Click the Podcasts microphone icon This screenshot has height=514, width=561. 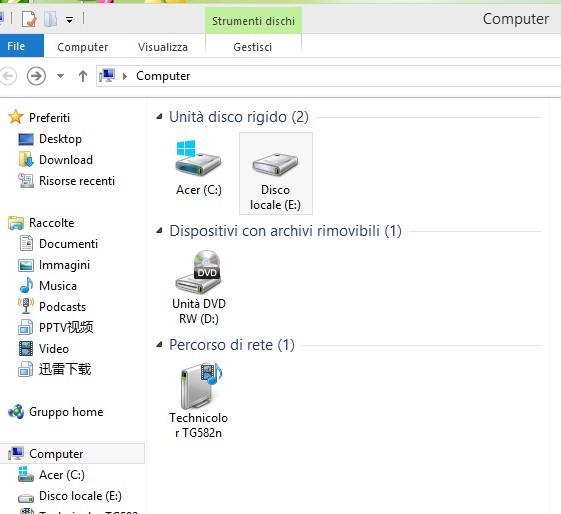coord(26,306)
